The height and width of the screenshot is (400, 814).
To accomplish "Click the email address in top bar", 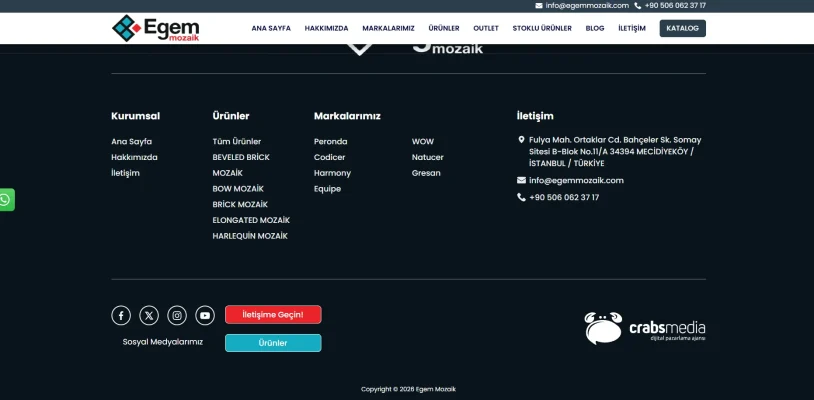I will pyautogui.click(x=587, y=6).
